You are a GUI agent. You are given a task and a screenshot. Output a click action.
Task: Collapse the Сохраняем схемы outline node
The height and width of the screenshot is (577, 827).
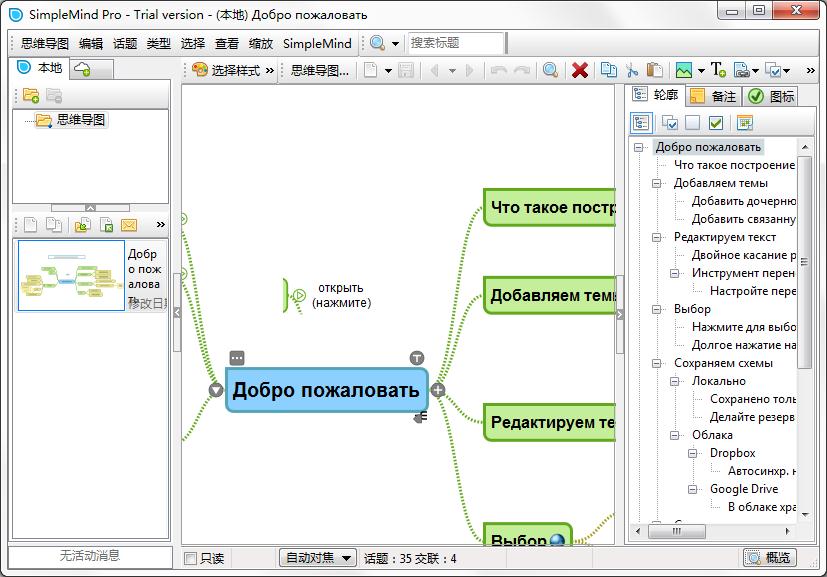(x=657, y=363)
